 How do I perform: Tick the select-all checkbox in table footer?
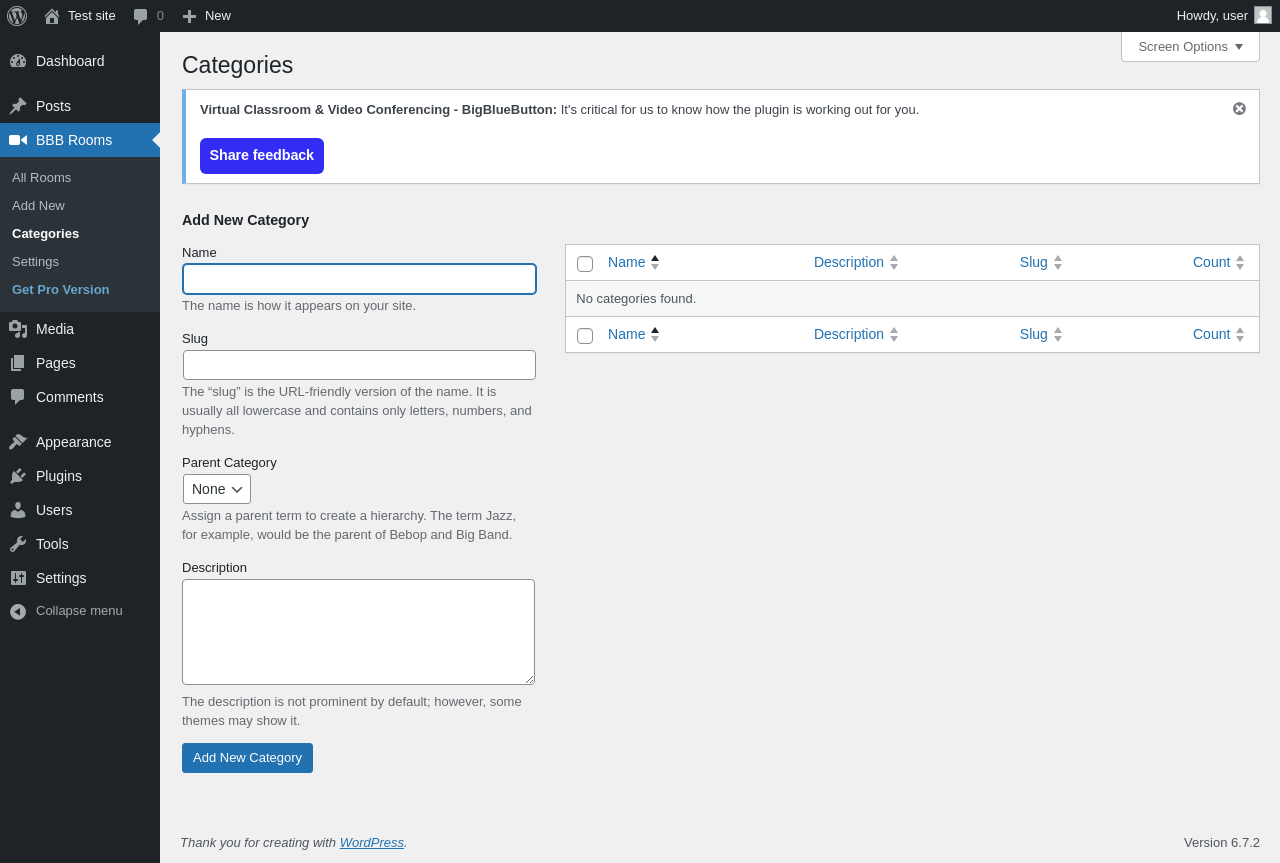[585, 336]
